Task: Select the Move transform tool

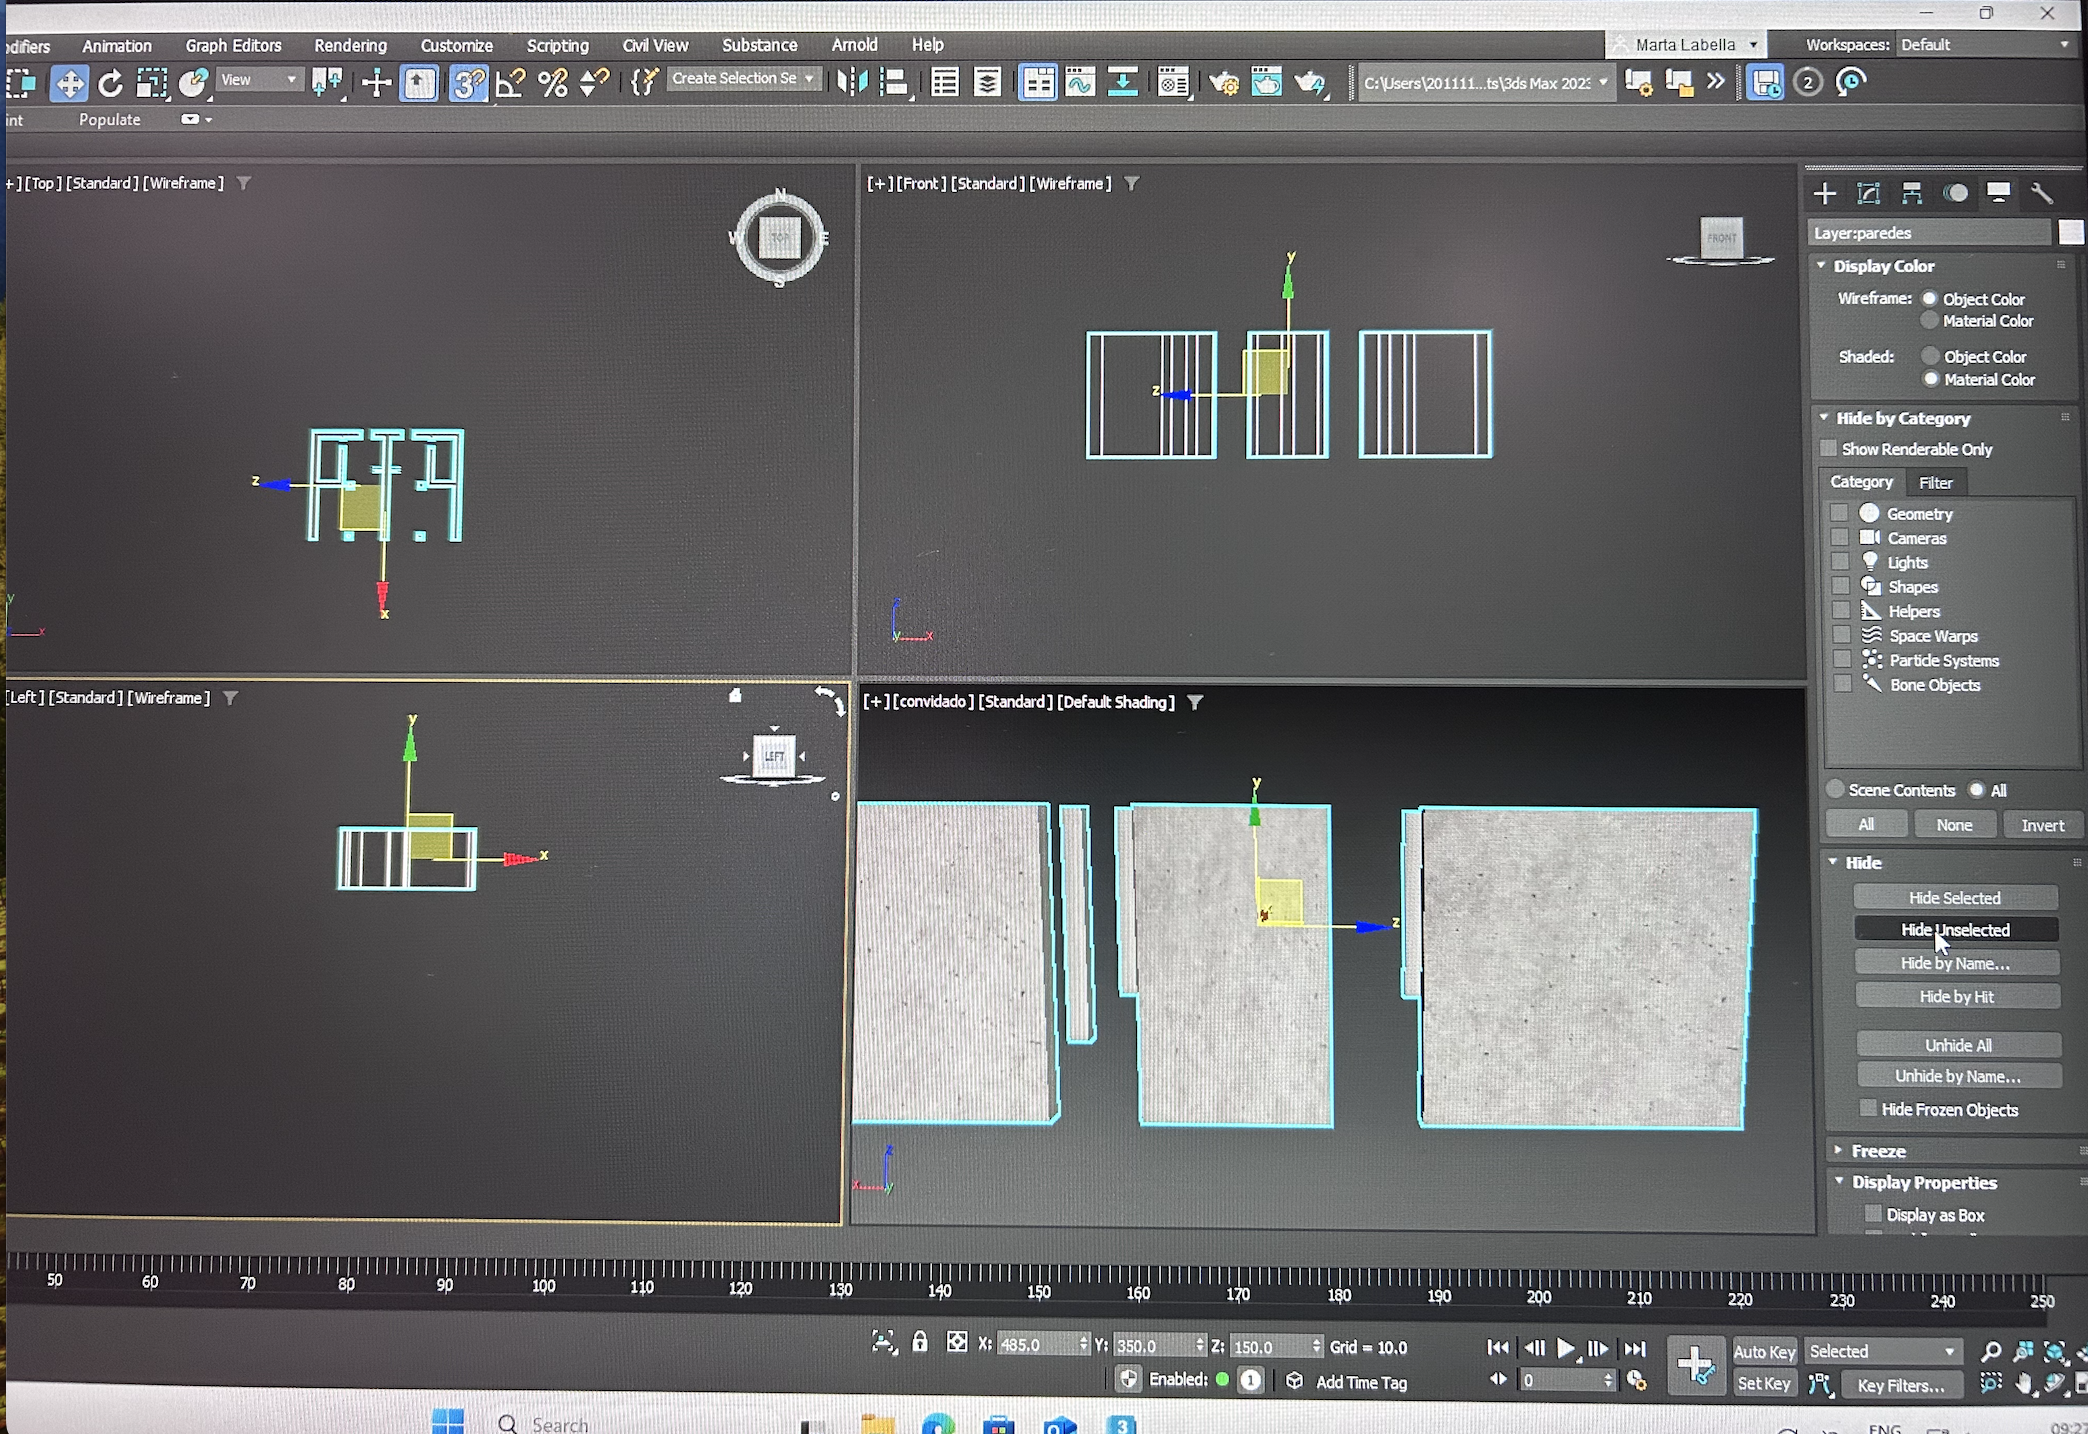Action: coord(69,84)
